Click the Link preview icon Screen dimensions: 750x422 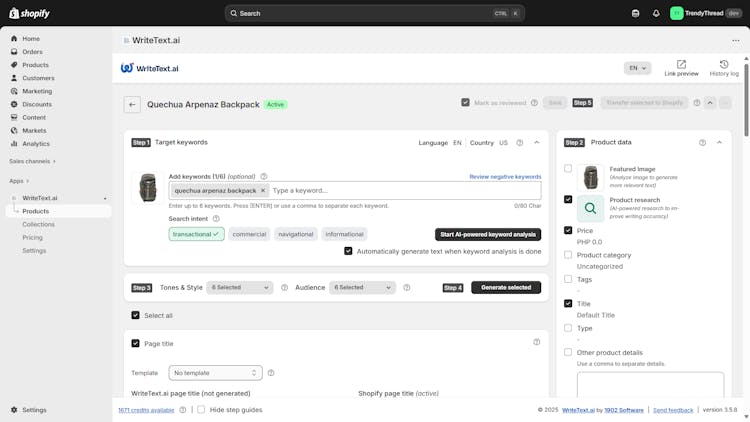coord(681,64)
